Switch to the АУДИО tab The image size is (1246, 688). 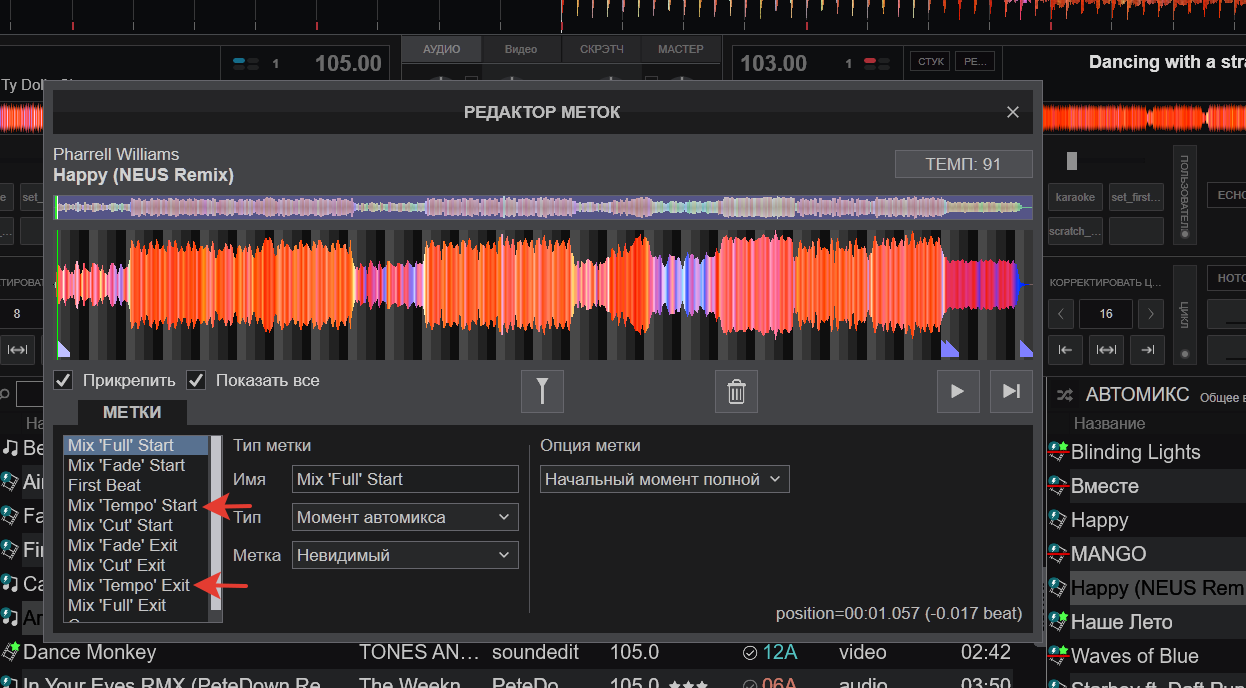(x=441, y=49)
